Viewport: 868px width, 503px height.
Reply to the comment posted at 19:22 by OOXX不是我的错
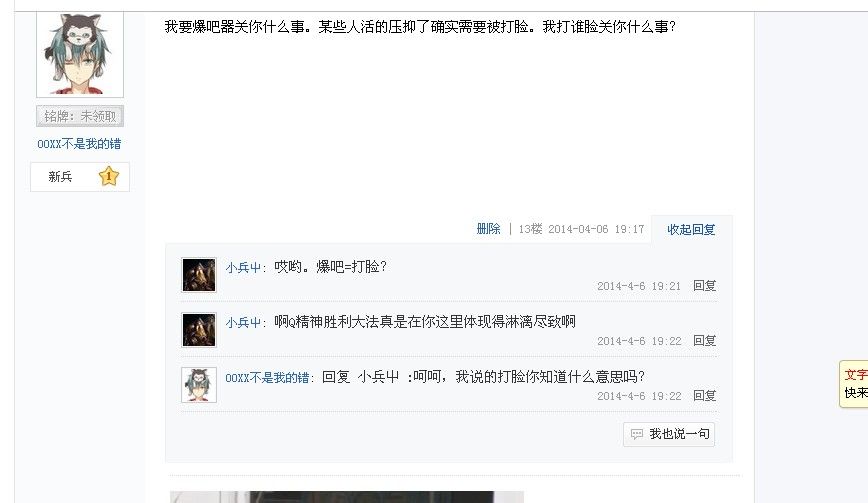pos(705,396)
